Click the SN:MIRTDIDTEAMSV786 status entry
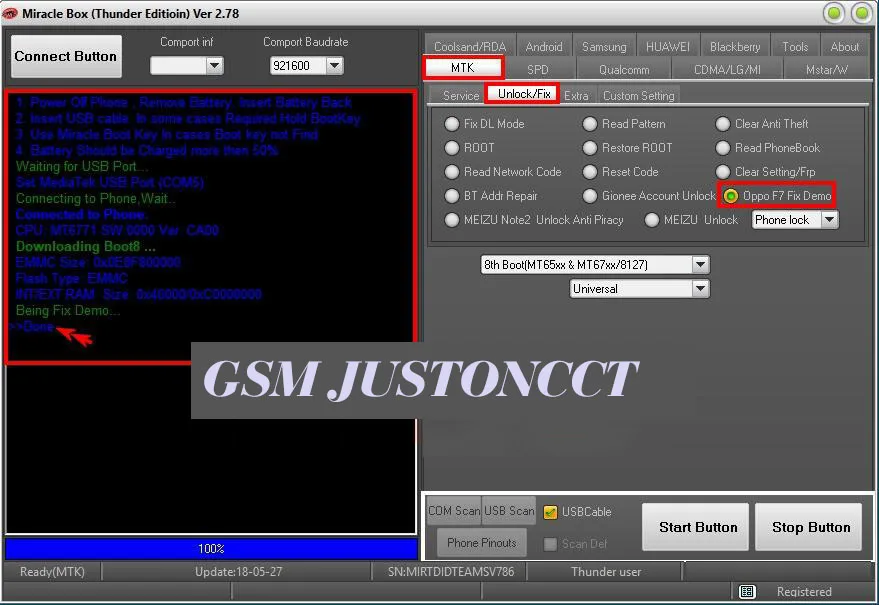 pyautogui.click(x=451, y=571)
